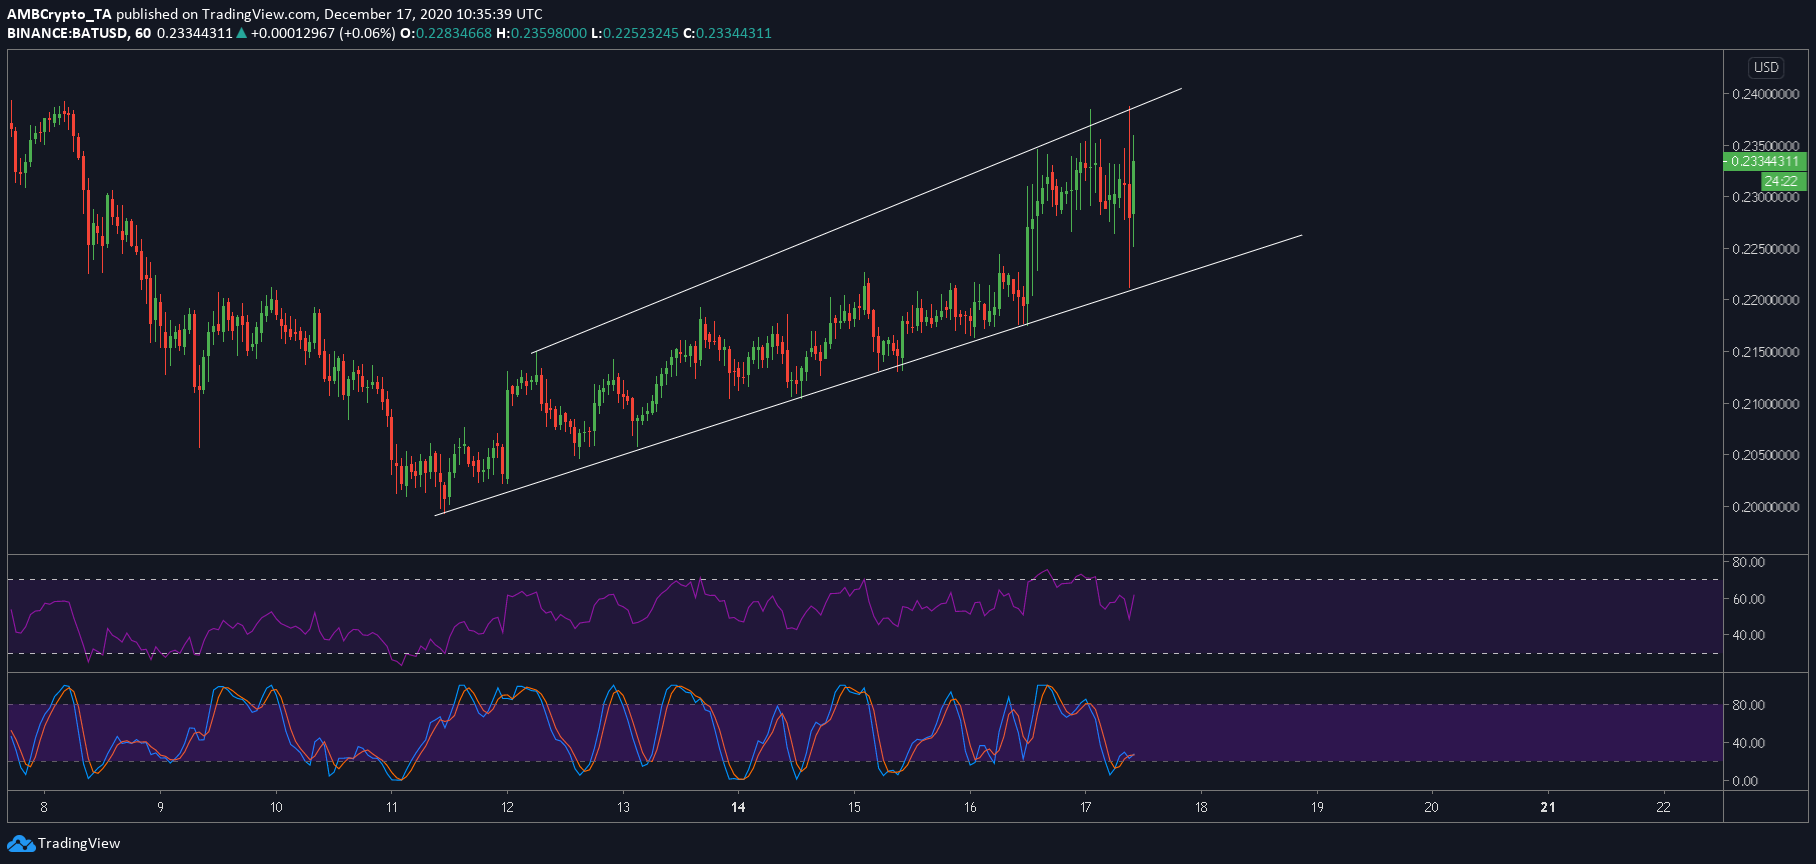Click the lower white channel trendline
Viewport: 1816px width, 864px height.
[x=868, y=376]
